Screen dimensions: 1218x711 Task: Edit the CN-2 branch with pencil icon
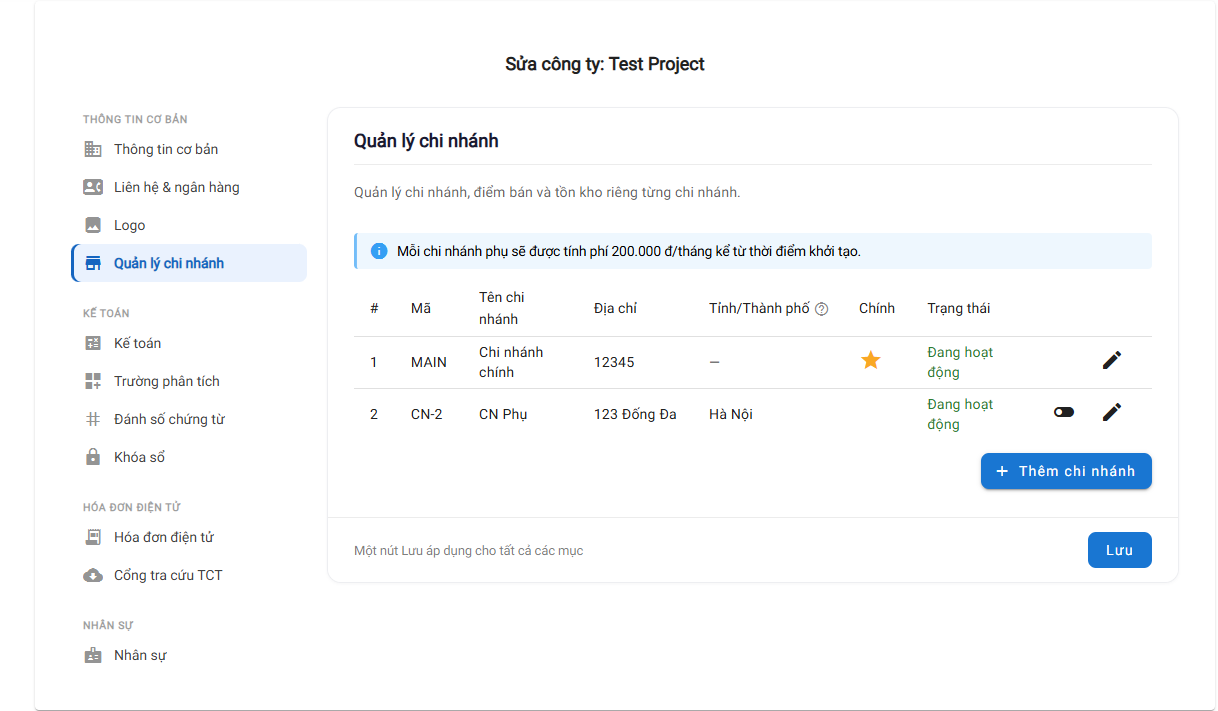pos(1112,412)
